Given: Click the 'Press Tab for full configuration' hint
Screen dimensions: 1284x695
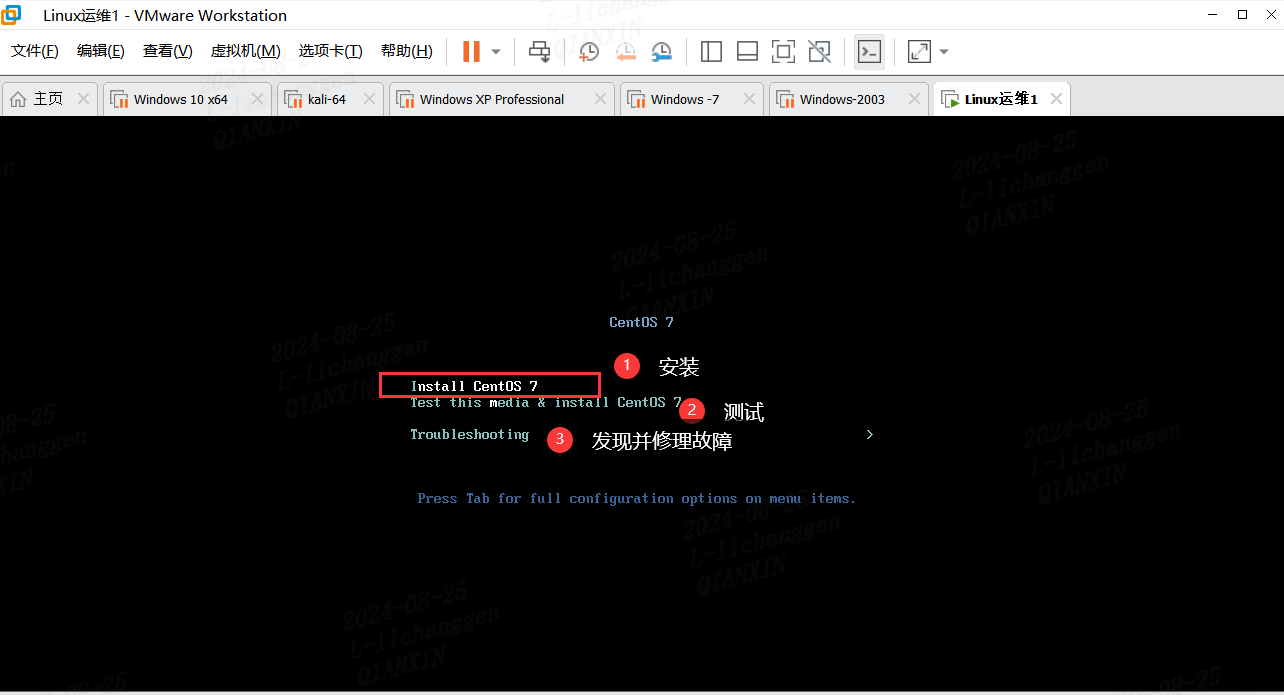Looking at the screenshot, I should click(x=636, y=498).
